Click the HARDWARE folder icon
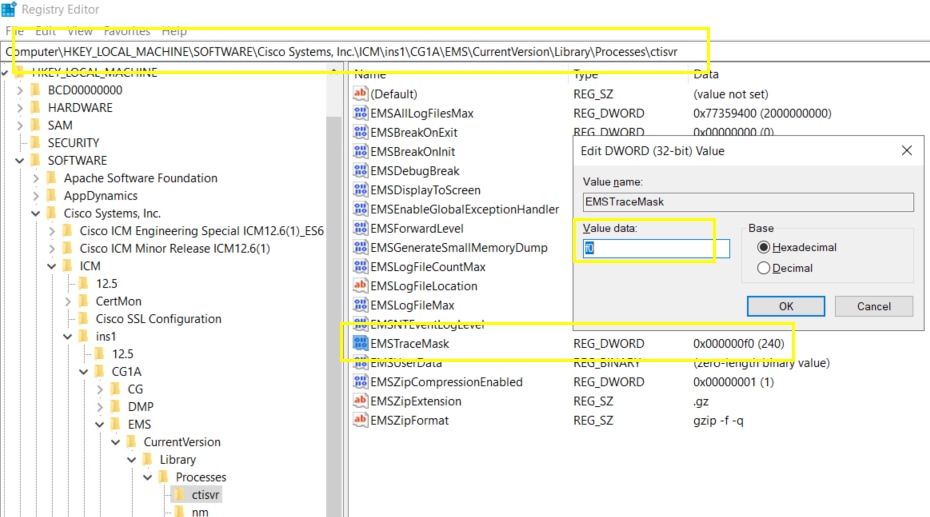Viewport: 930px width, 517px height. (x=36, y=107)
